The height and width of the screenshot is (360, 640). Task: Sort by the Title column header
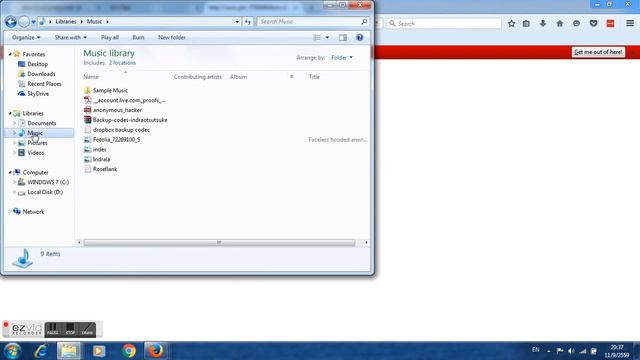(314, 77)
